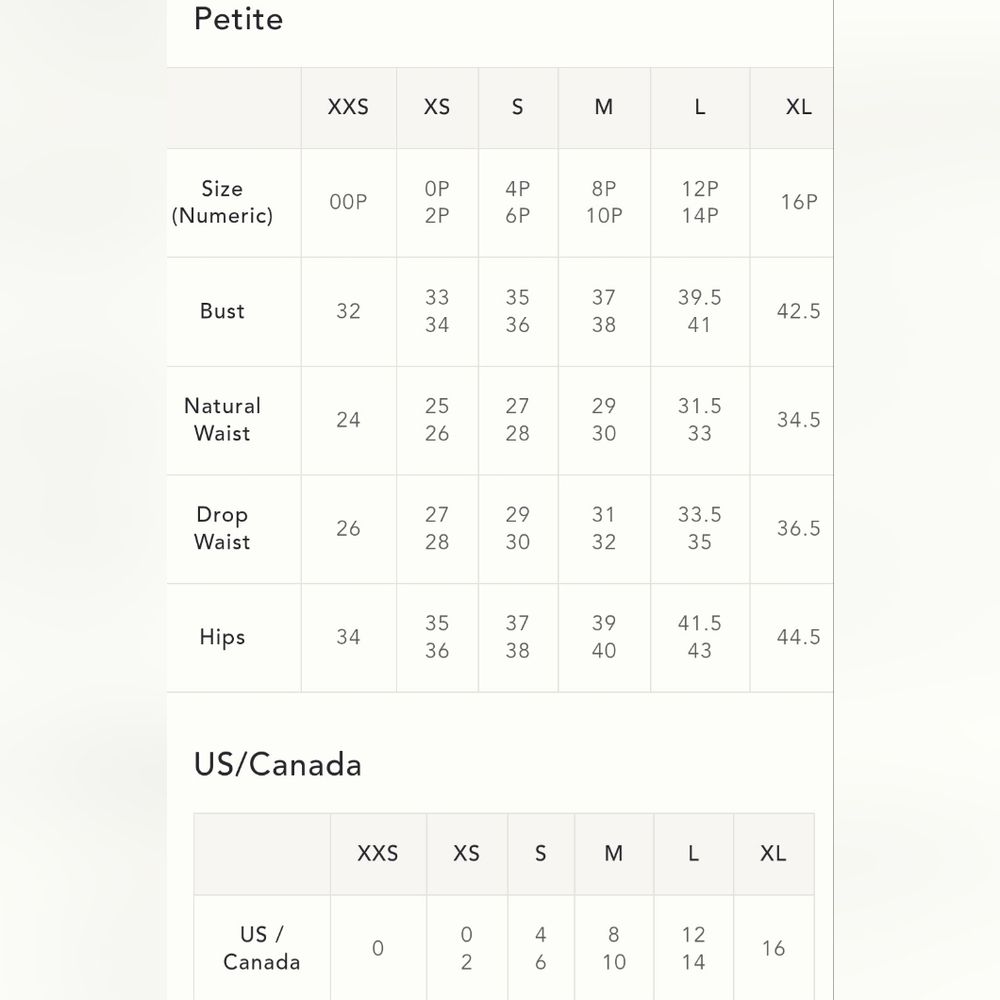Select the Bust row label
Screen dimensions: 1000x1000
[x=222, y=311]
